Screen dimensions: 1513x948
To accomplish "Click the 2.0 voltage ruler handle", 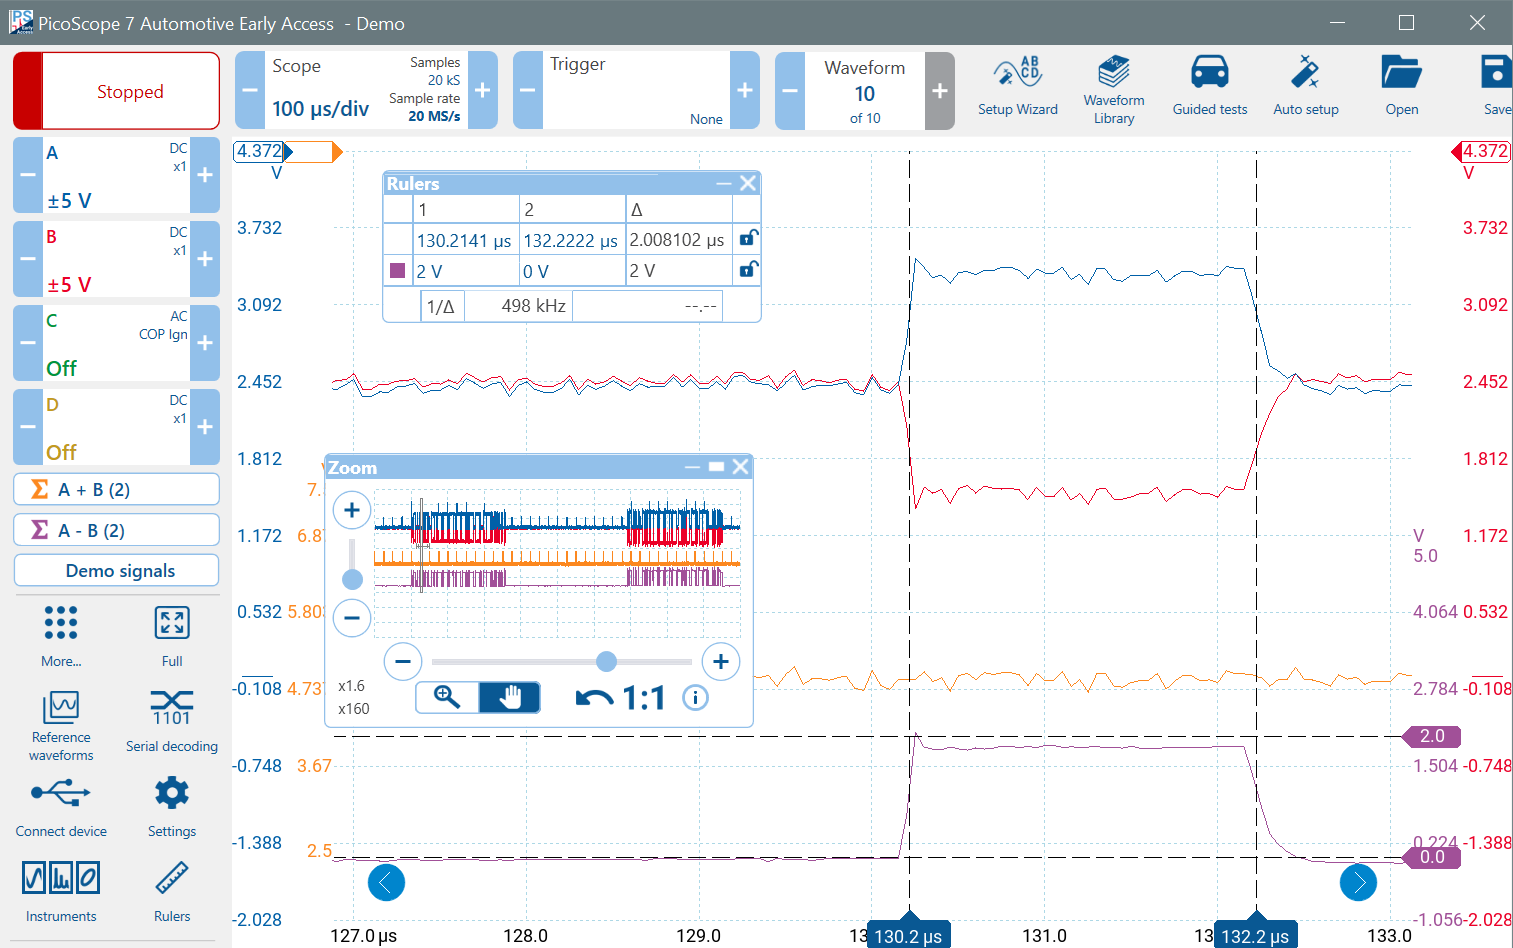I will (1433, 736).
